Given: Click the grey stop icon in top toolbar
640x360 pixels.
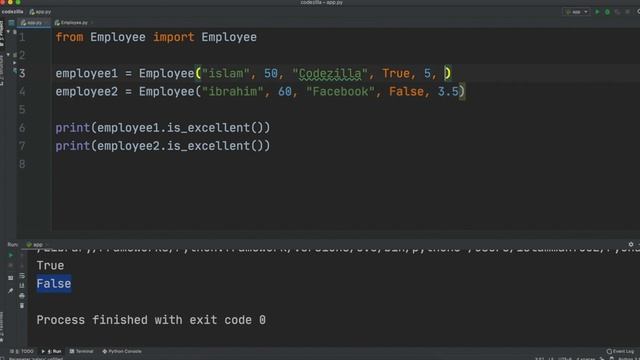Looking at the screenshot, I should click(x=628, y=12).
